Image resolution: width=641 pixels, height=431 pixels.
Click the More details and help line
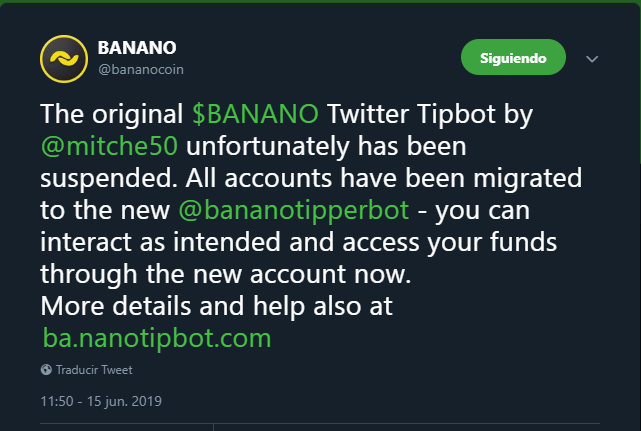(217, 306)
